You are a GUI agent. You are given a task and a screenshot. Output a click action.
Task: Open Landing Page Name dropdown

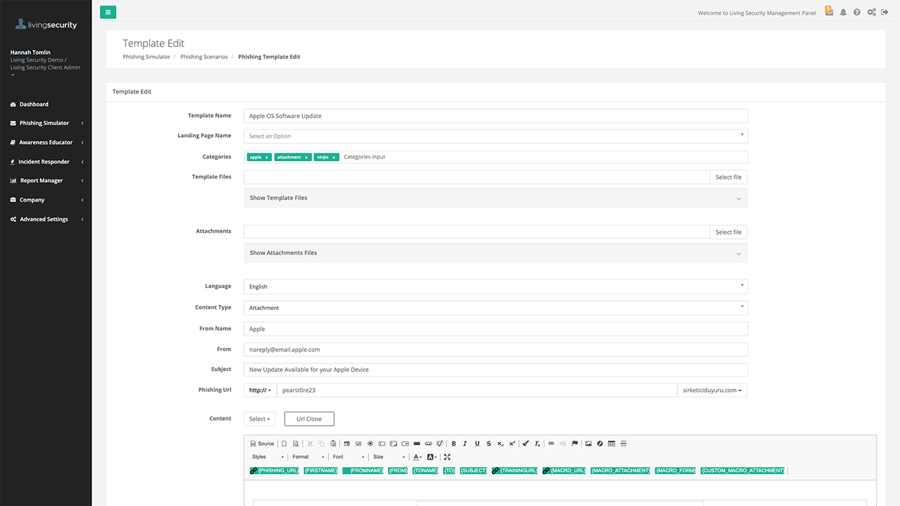(495, 136)
